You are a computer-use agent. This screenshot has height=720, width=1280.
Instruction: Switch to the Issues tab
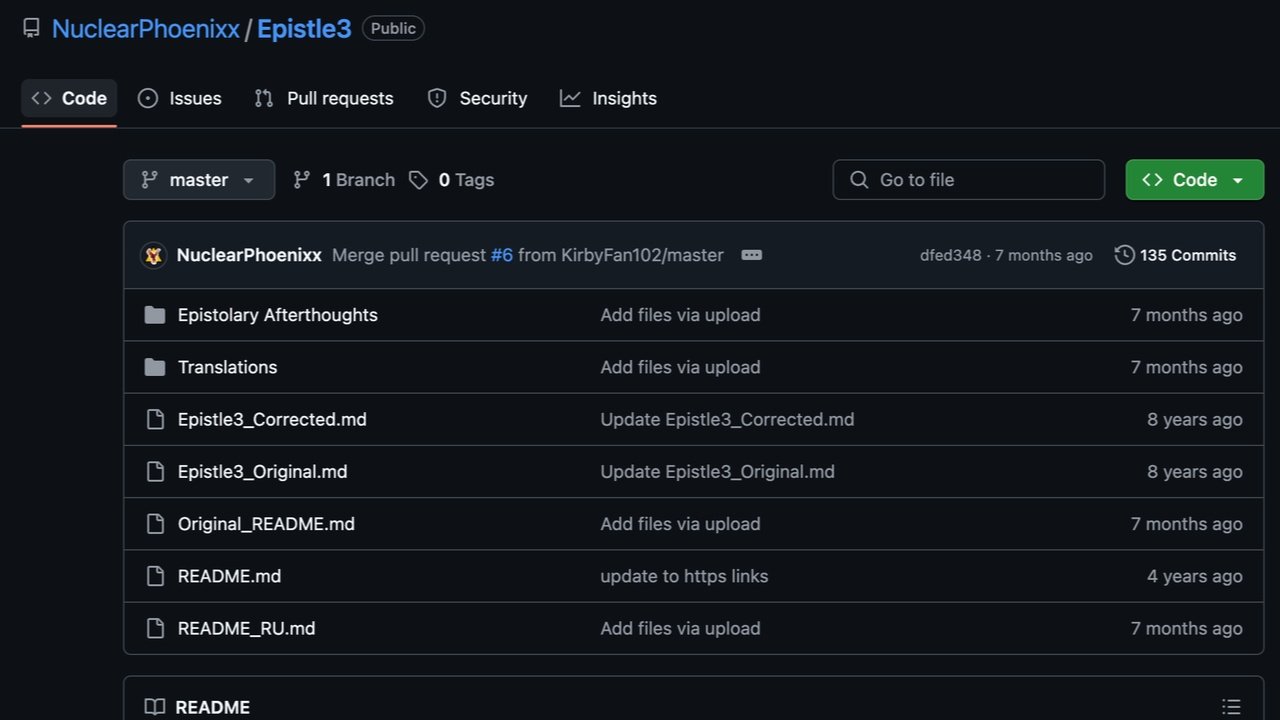180,98
